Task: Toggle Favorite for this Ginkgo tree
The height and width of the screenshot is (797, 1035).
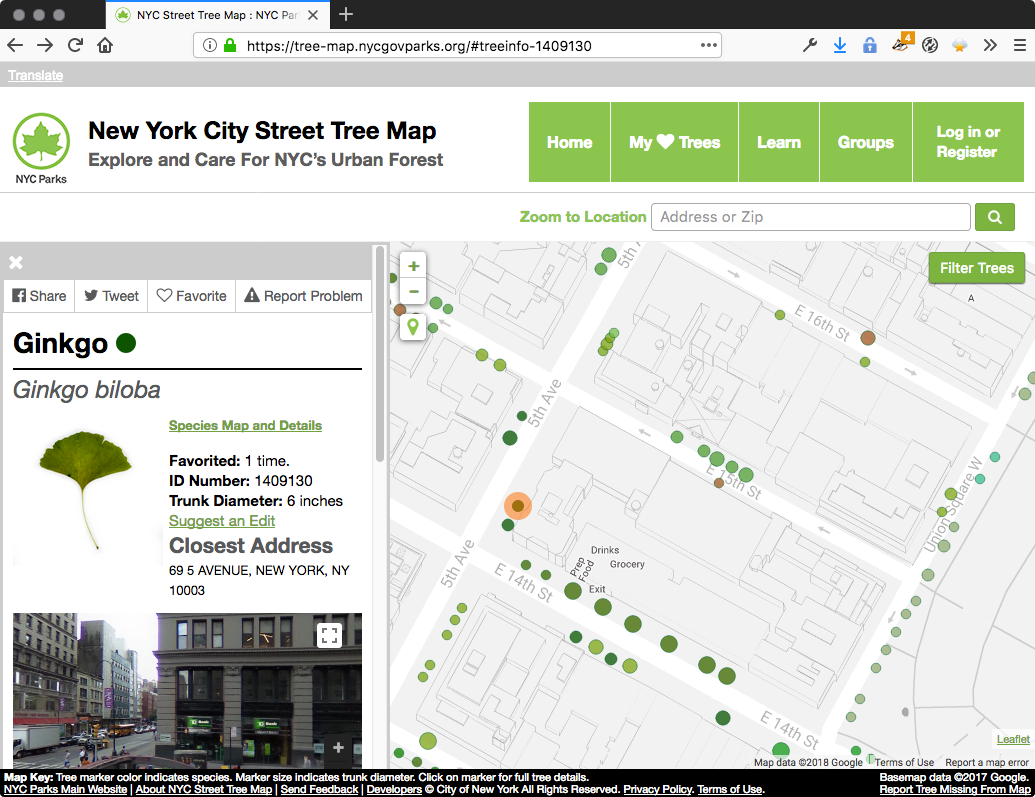Action: 192,296
